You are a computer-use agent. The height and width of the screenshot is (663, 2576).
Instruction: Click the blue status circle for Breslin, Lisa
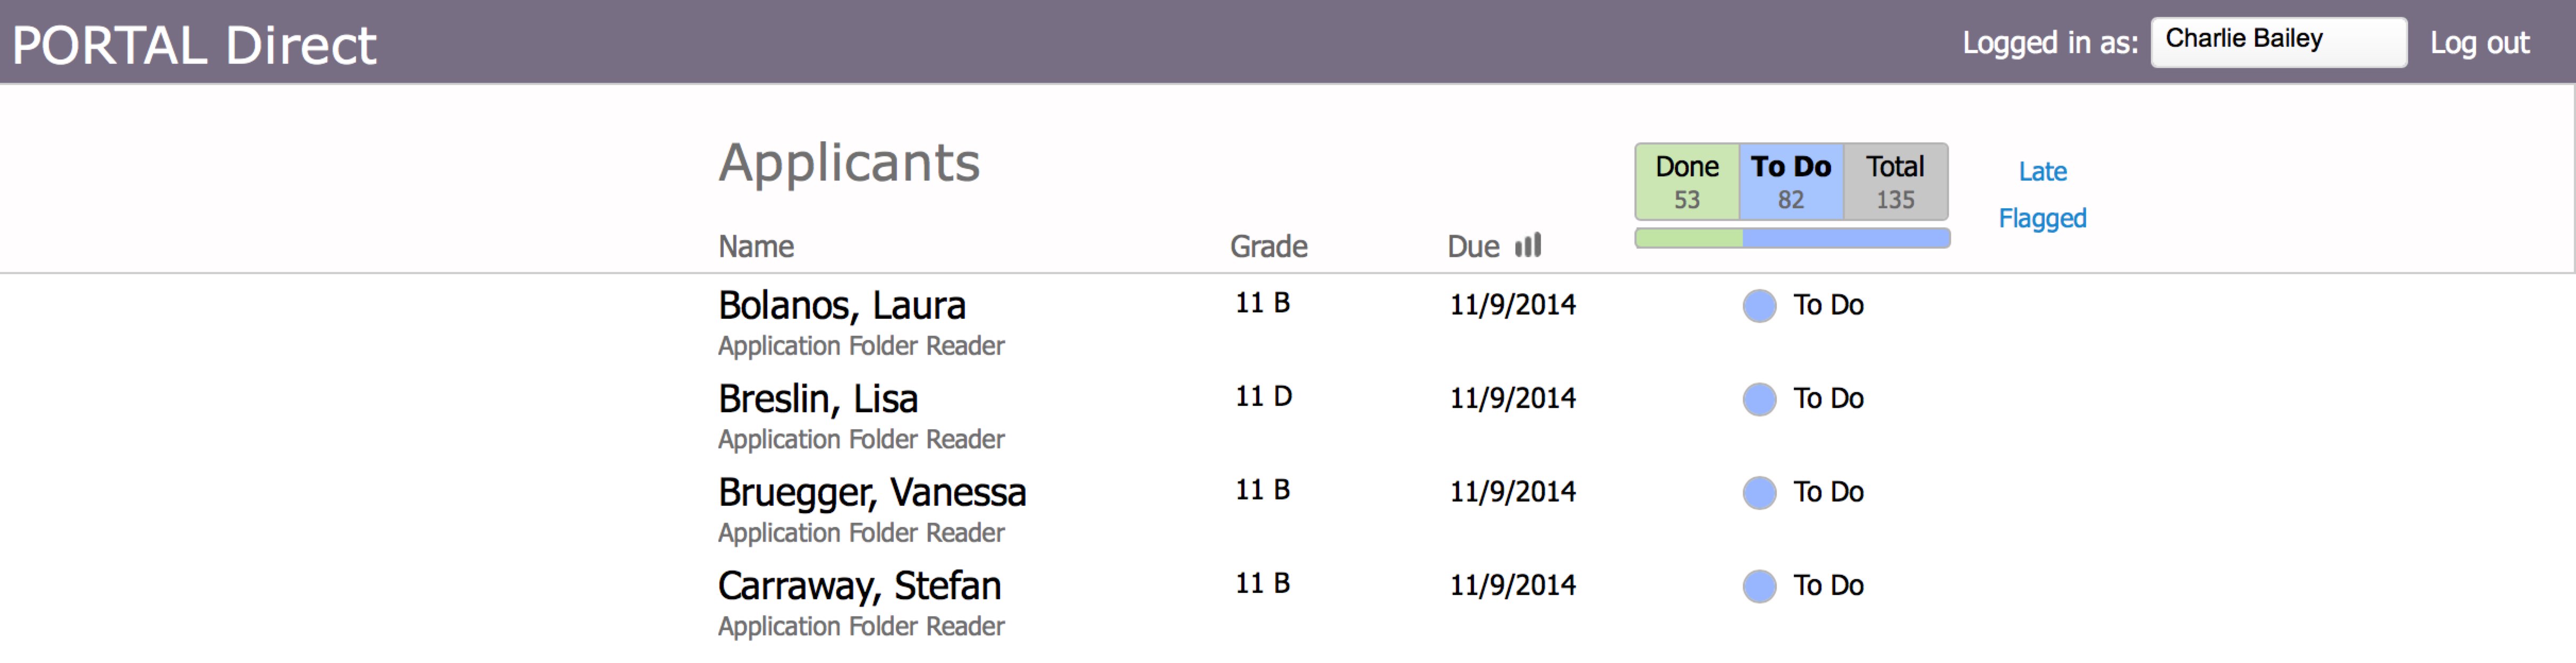(x=1759, y=399)
